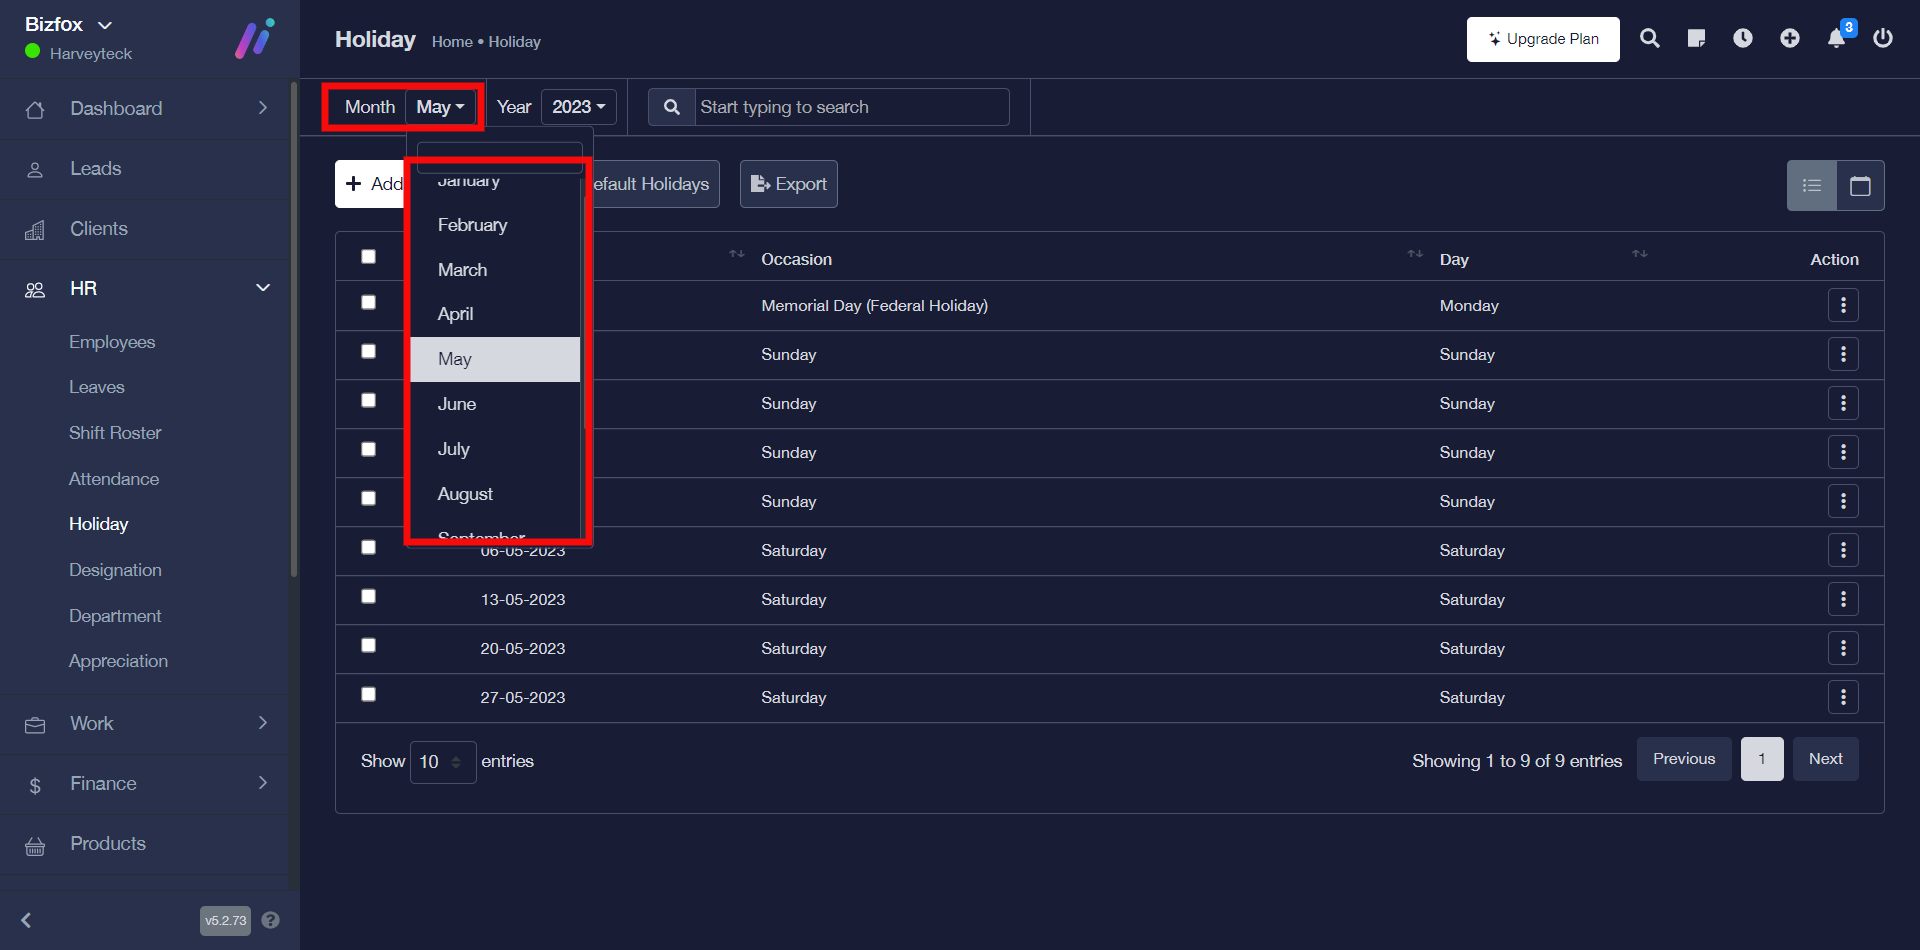Click the clock timer icon
Viewport: 1920px width, 950px height.
coord(1743,39)
